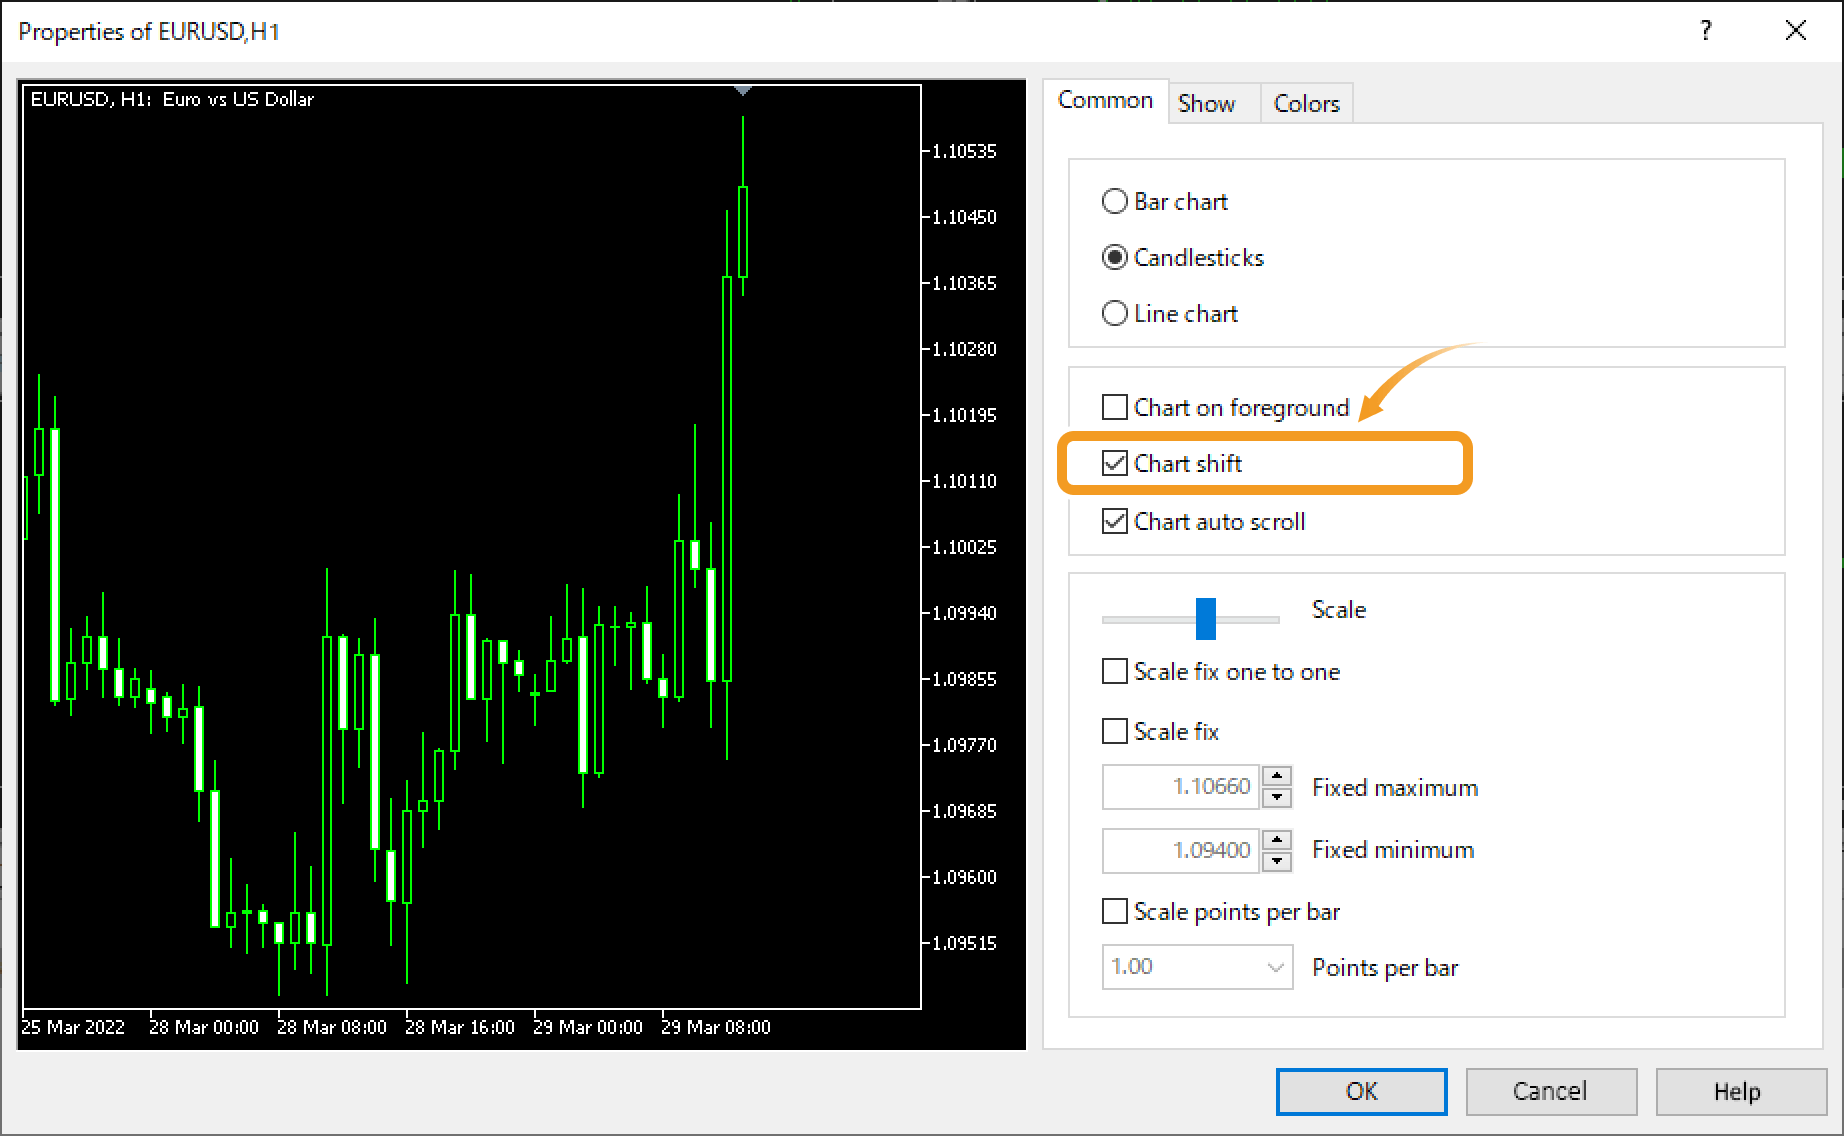Increment the Fixed maximum value

point(1275,776)
